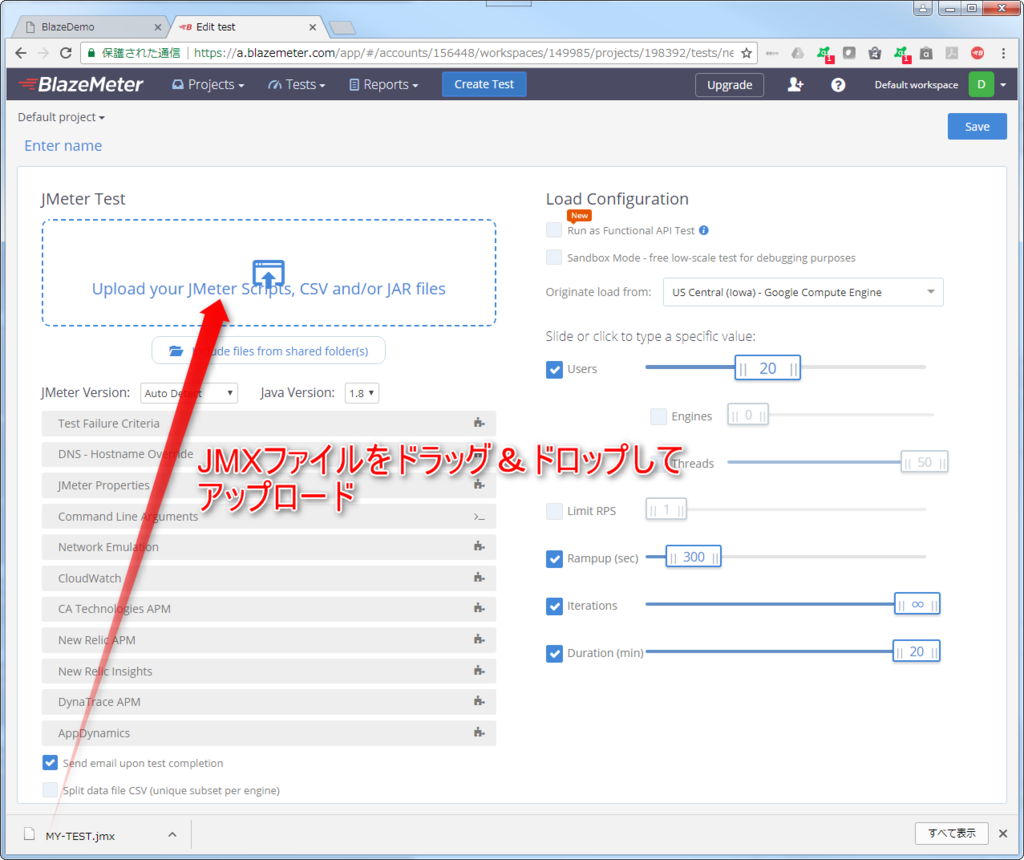Click the plugin icon on DynaTrace APM row

[479, 701]
